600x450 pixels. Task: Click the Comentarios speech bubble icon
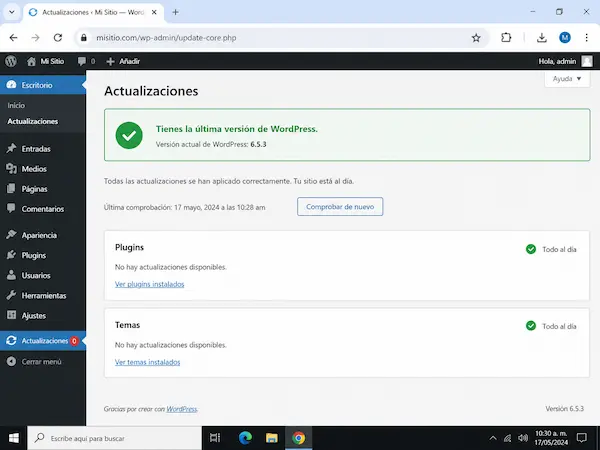[11, 208]
